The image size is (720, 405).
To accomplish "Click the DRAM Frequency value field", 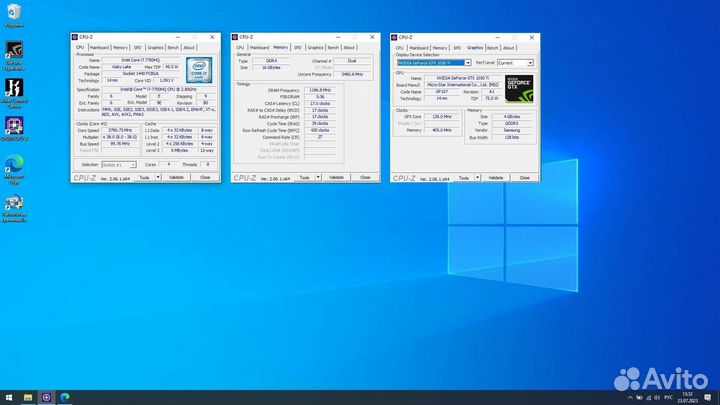I will [320, 90].
